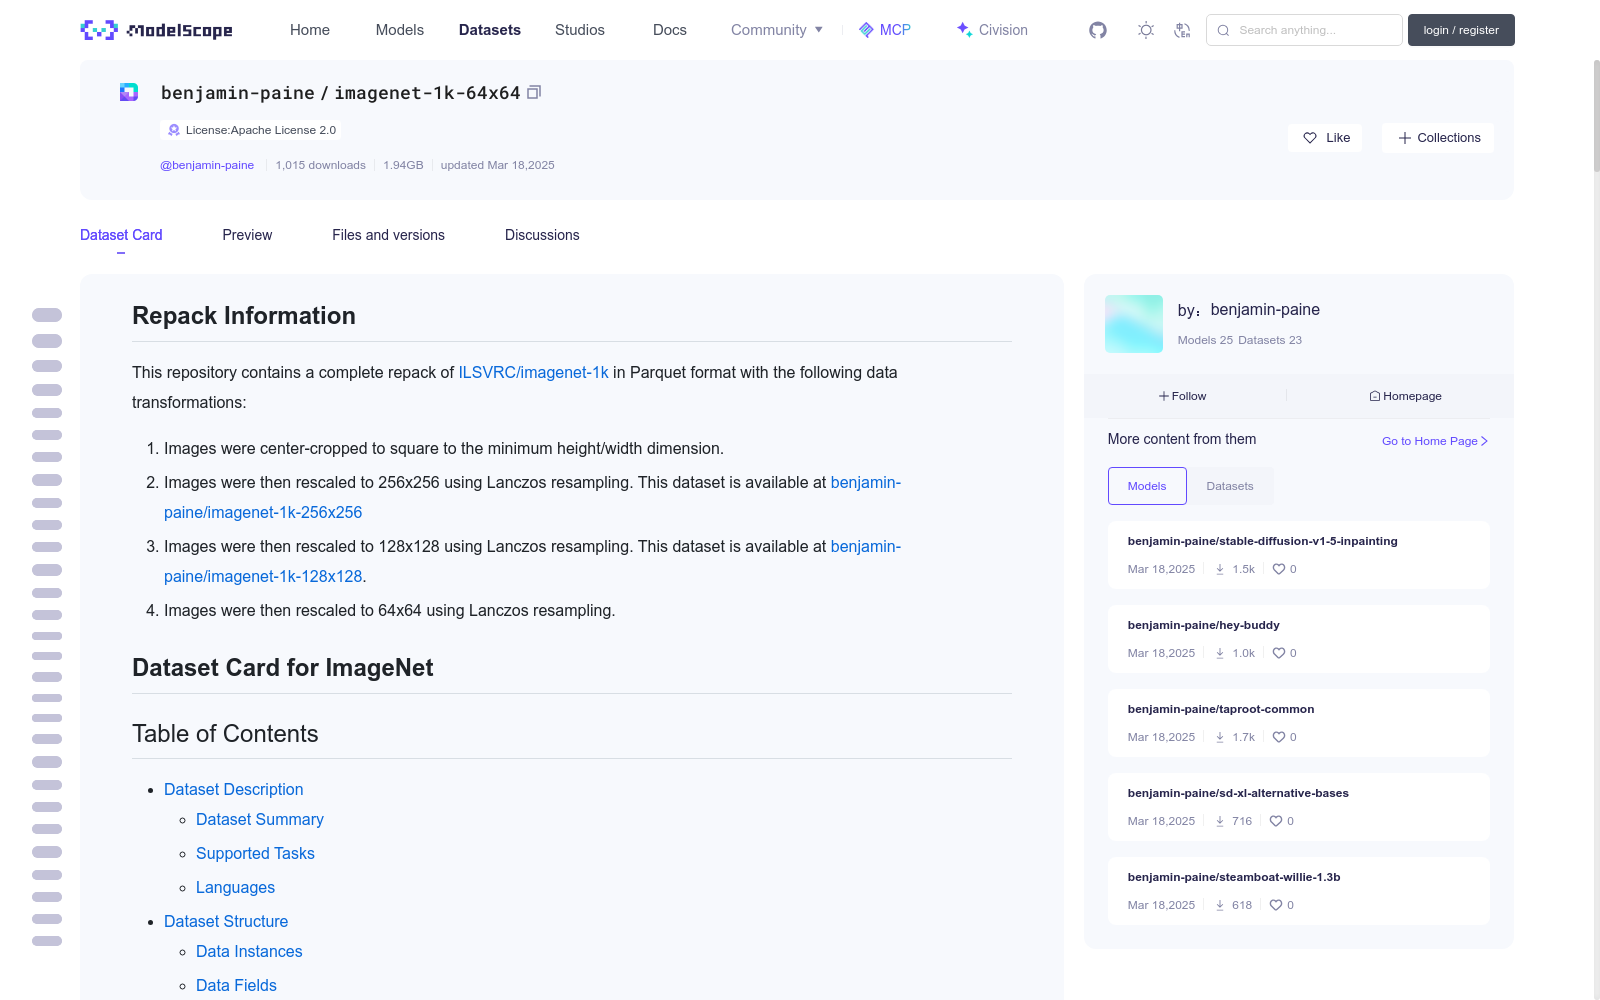The width and height of the screenshot is (1600, 1000).
Task: Toggle the light/dark theme sun icon
Action: 1146,30
